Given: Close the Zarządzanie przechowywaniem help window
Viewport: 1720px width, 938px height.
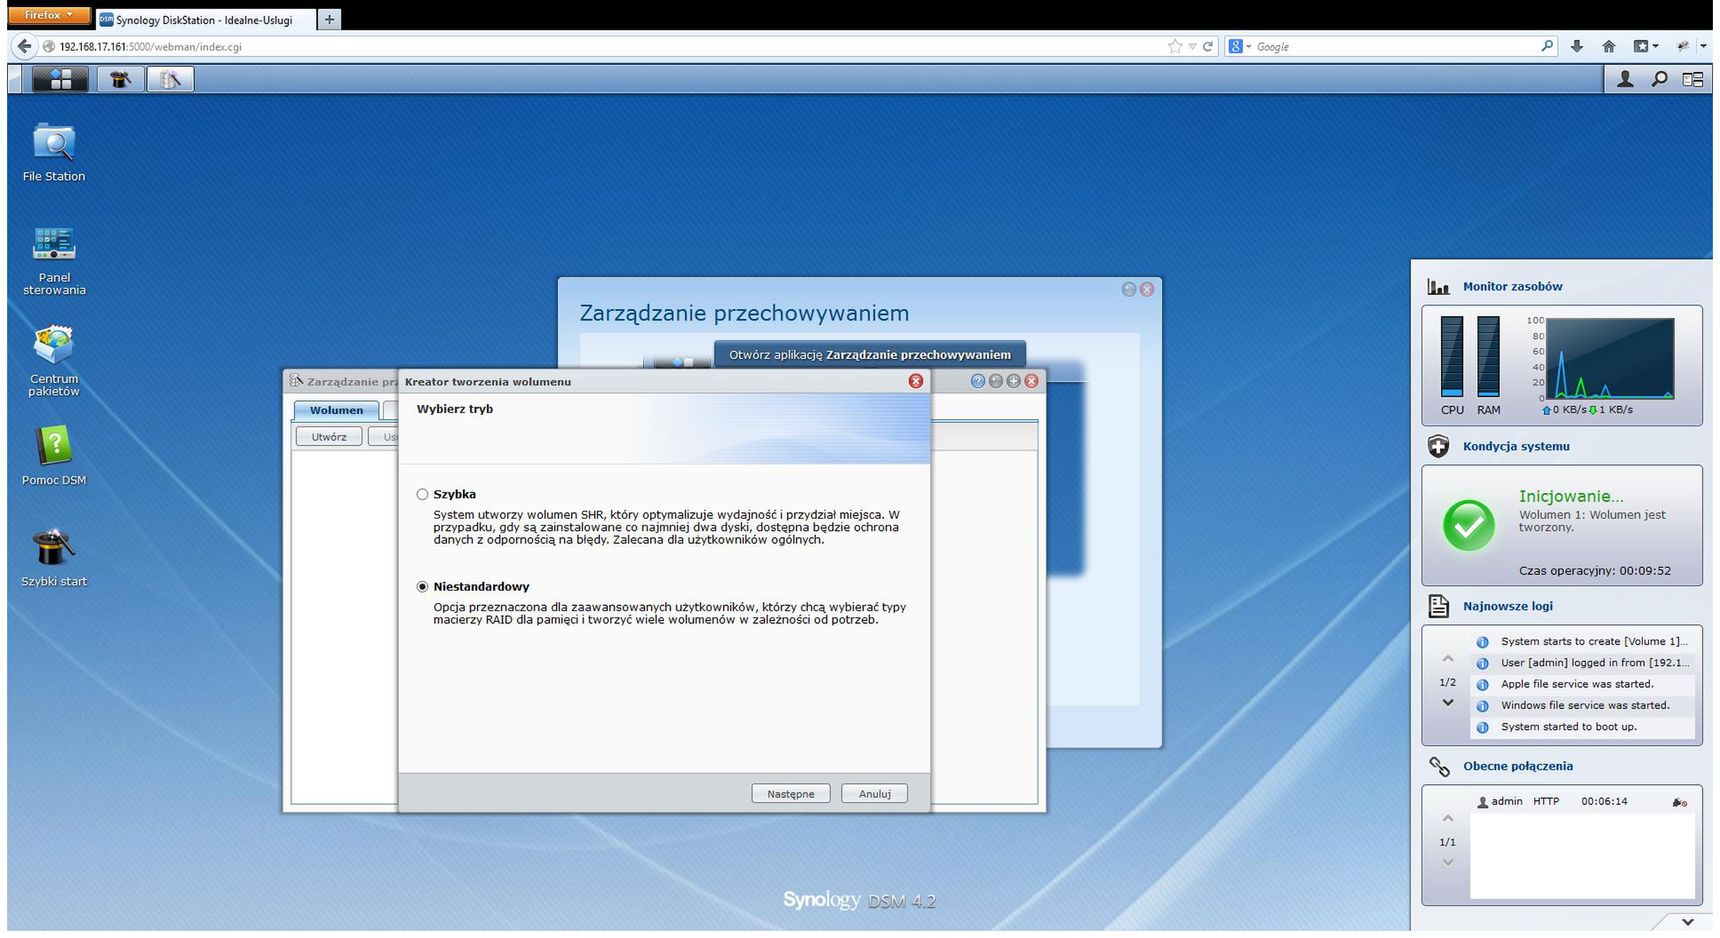Looking at the screenshot, I should click(1147, 289).
